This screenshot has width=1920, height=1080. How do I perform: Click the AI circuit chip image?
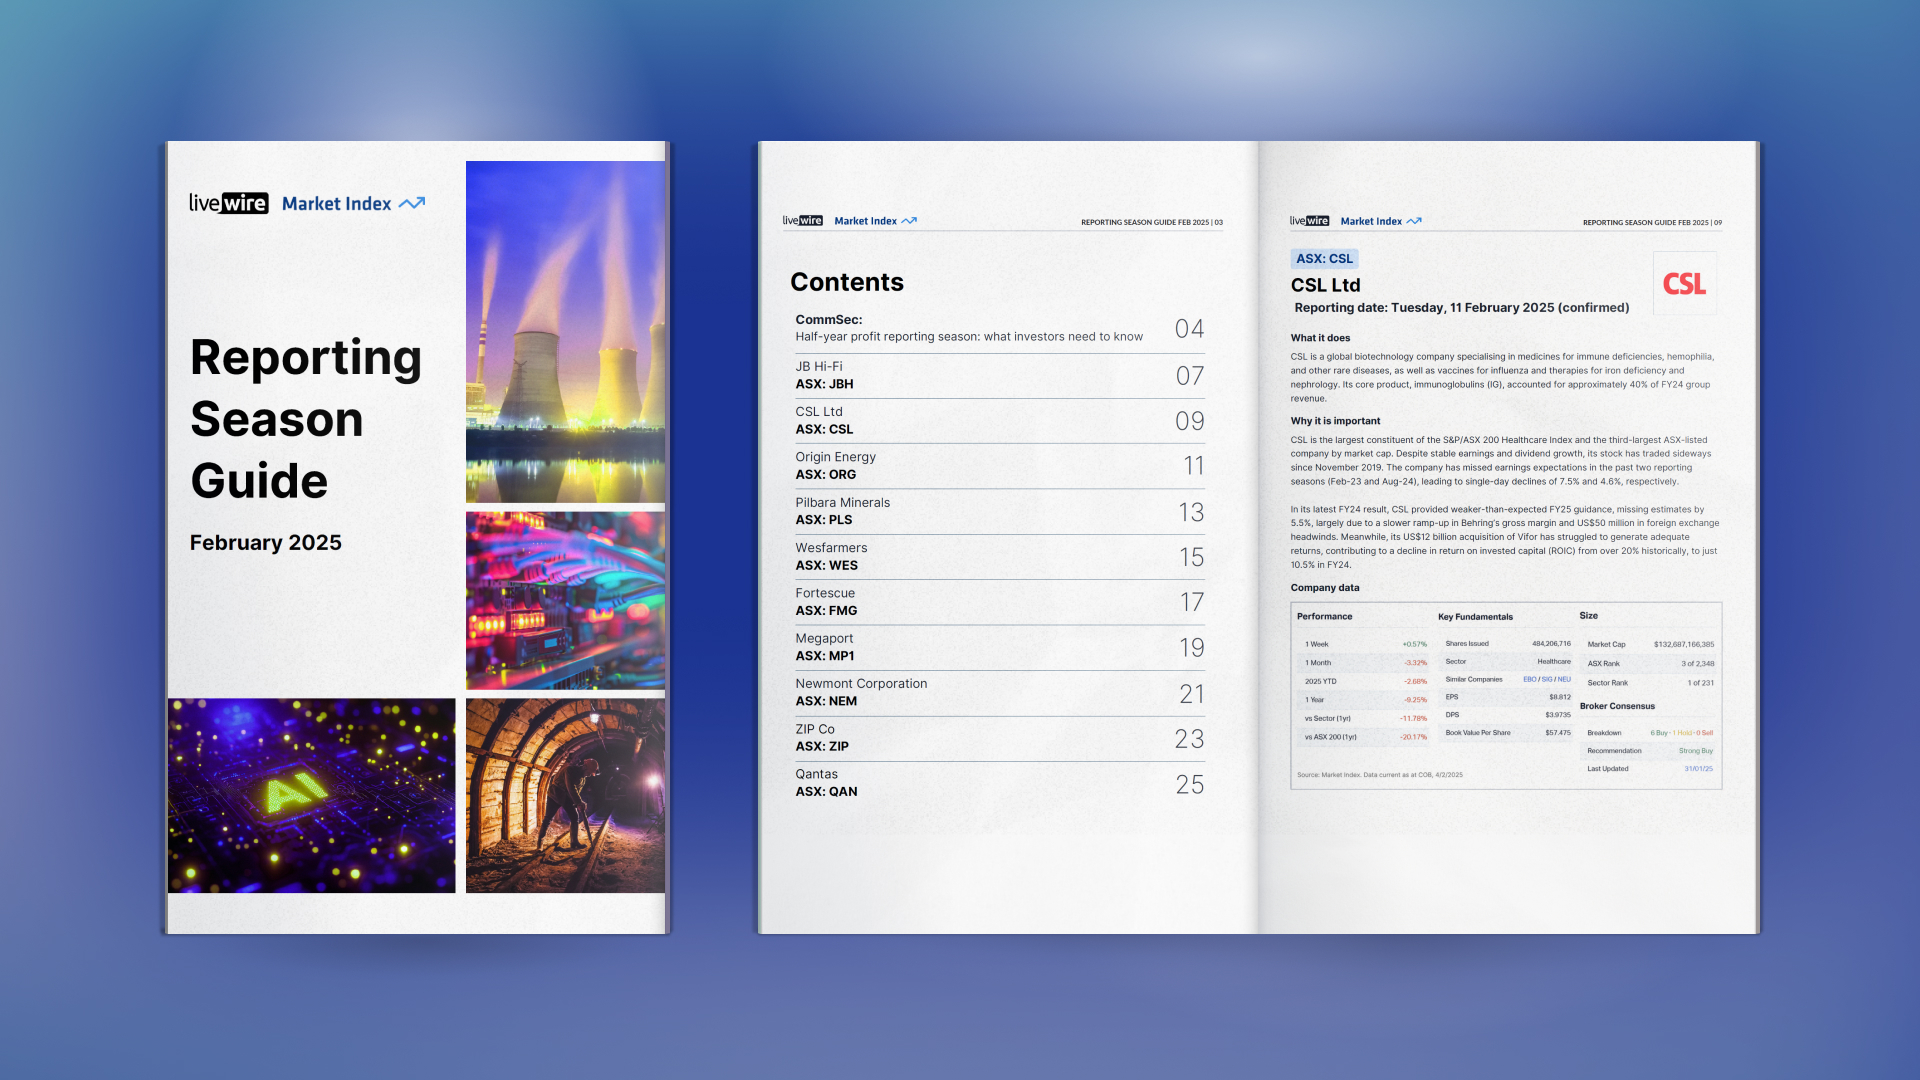[x=311, y=795]
